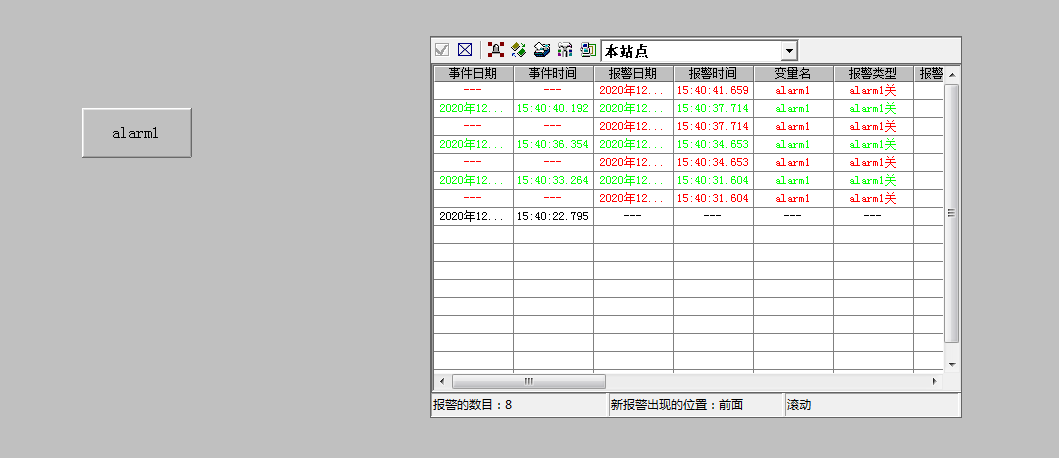Click the blue crossed-box delete icon
The width and height of the screenshot is (1059, 458).
(465, 50)
